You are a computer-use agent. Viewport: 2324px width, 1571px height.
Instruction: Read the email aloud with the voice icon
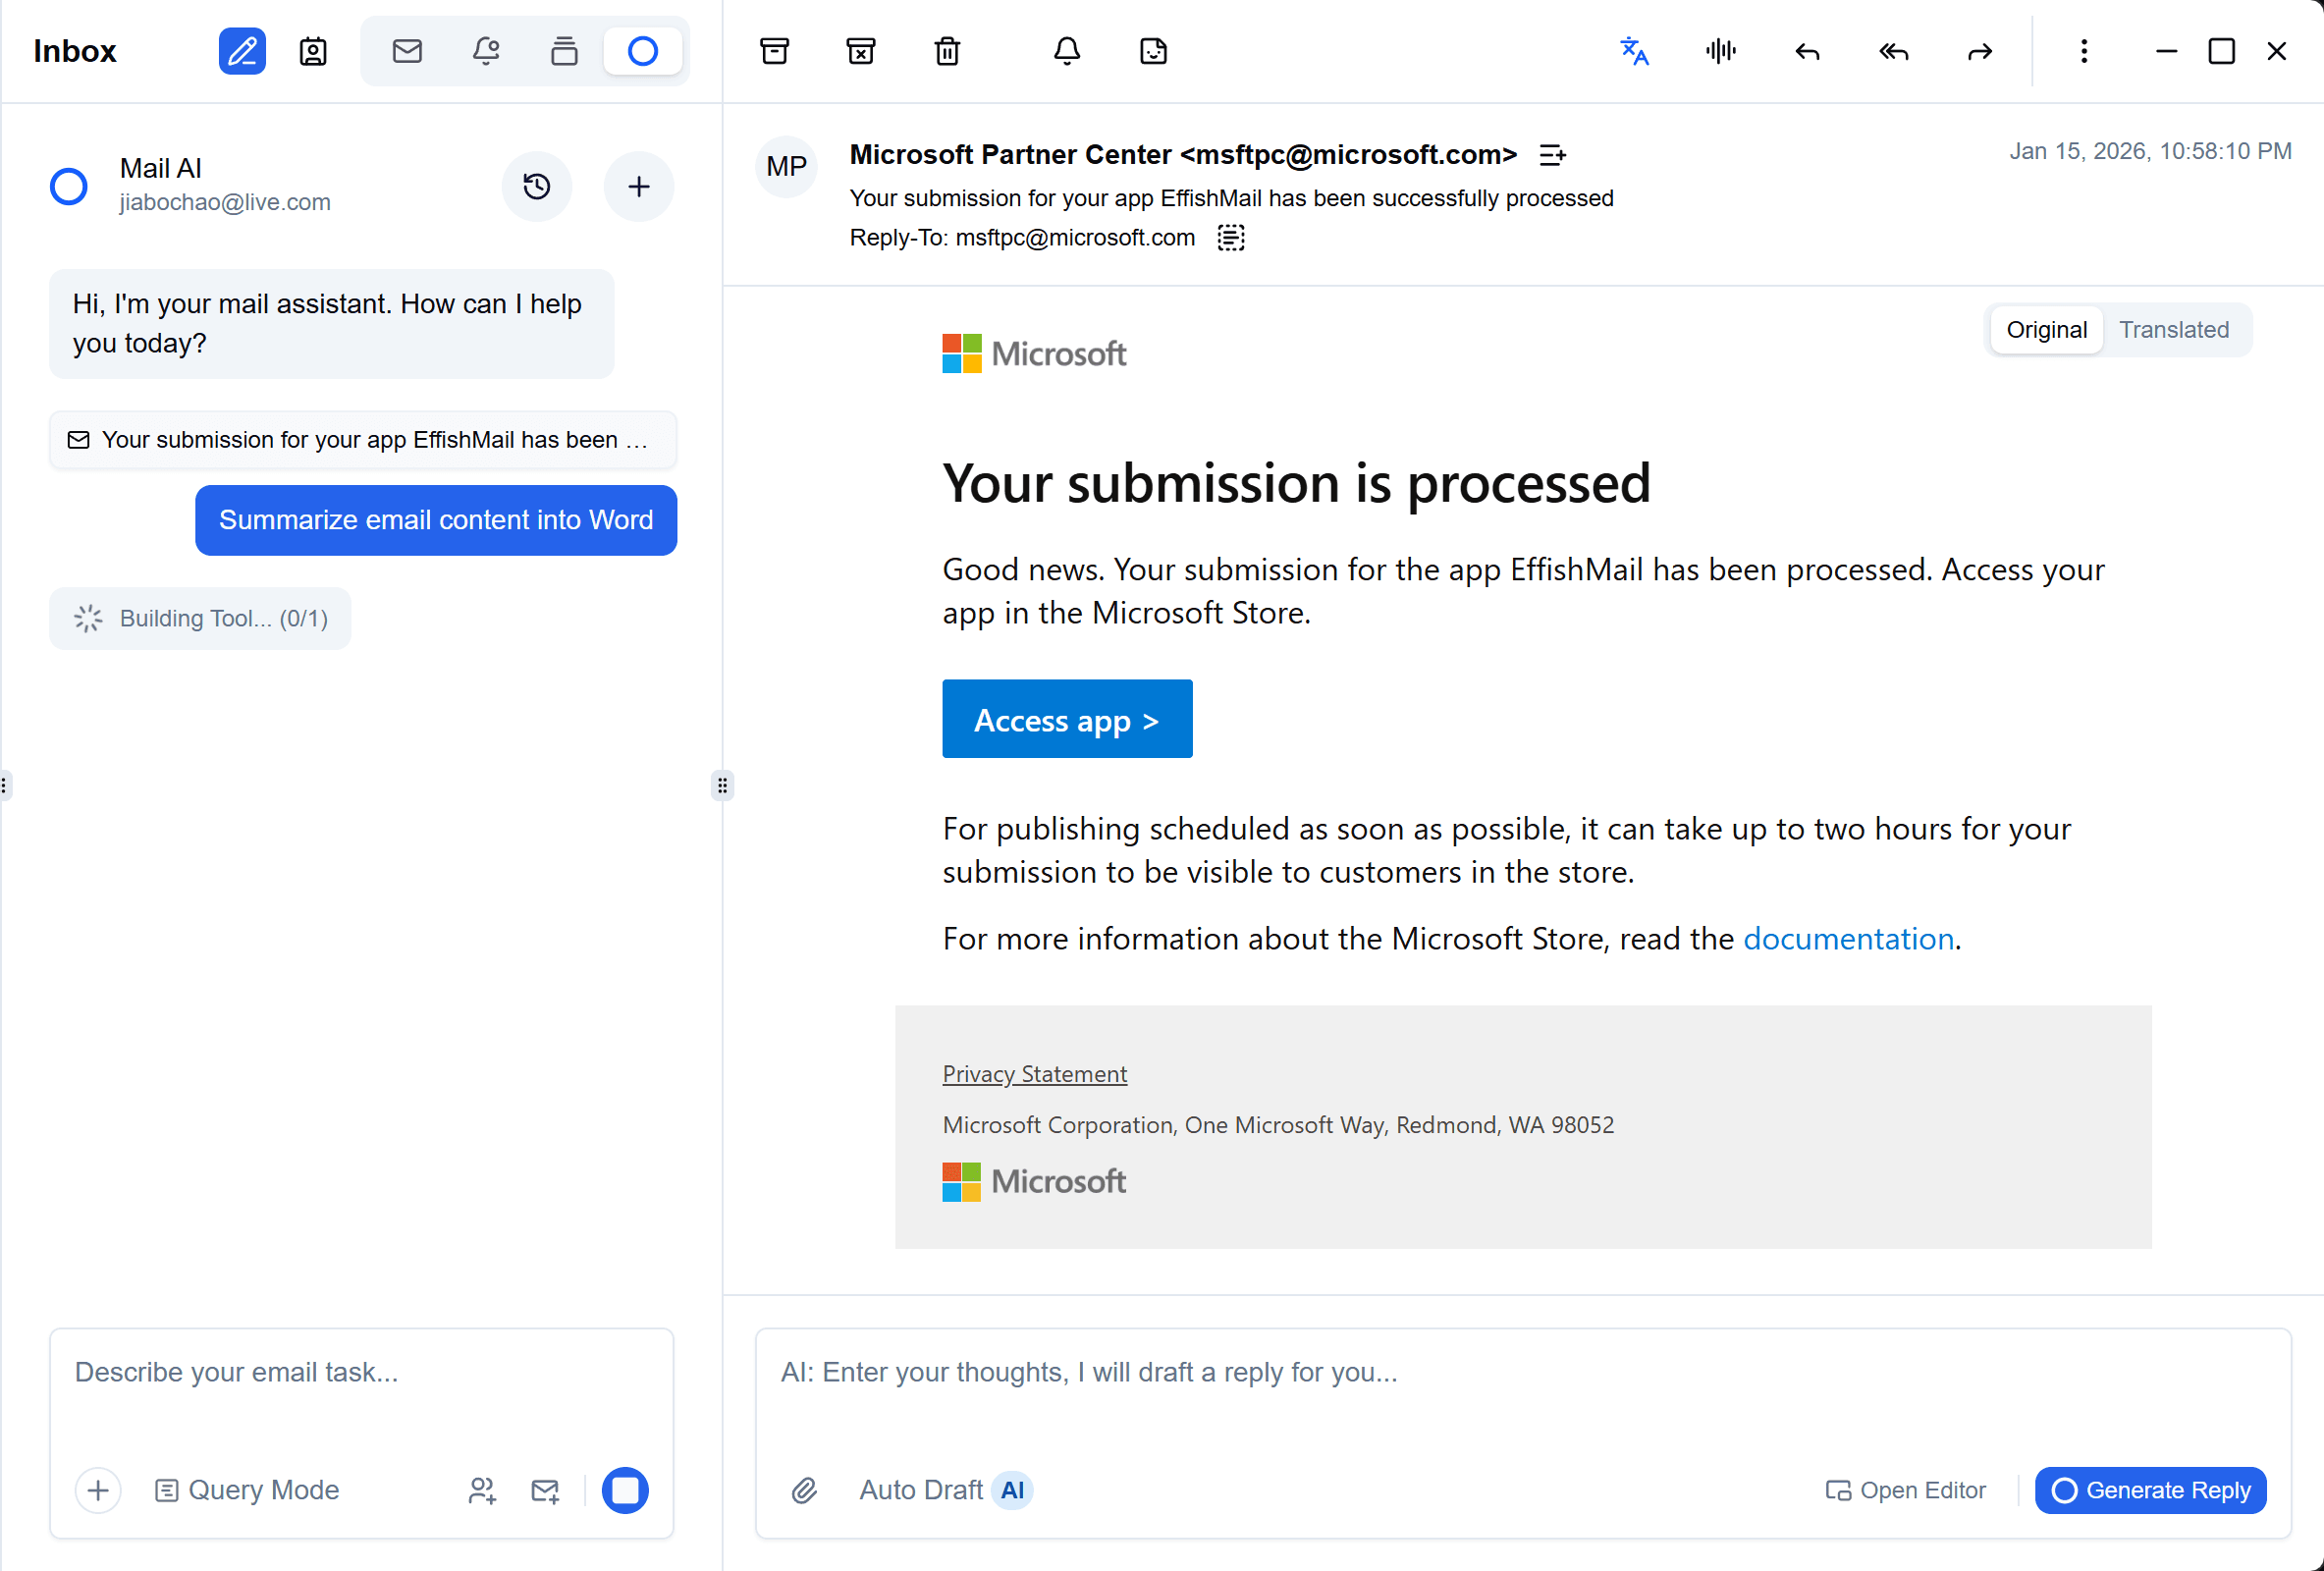click(1719, 51)
